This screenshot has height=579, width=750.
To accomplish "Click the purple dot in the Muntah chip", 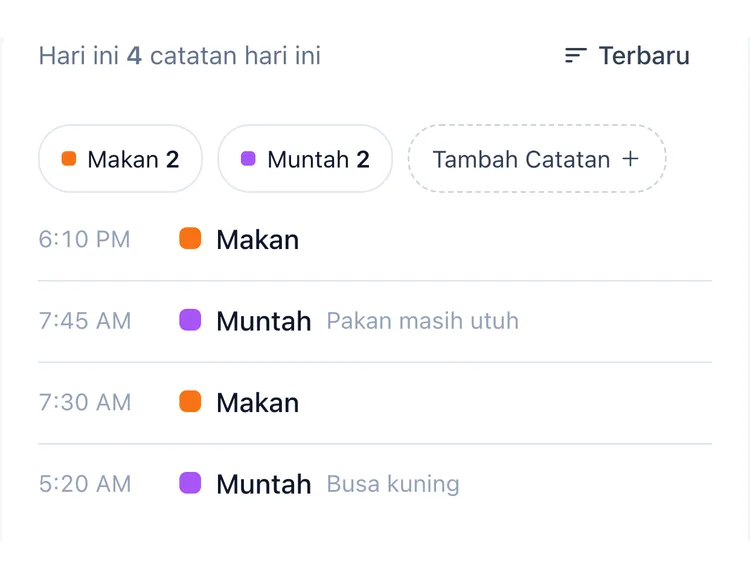I will click(x=248, y=158).
